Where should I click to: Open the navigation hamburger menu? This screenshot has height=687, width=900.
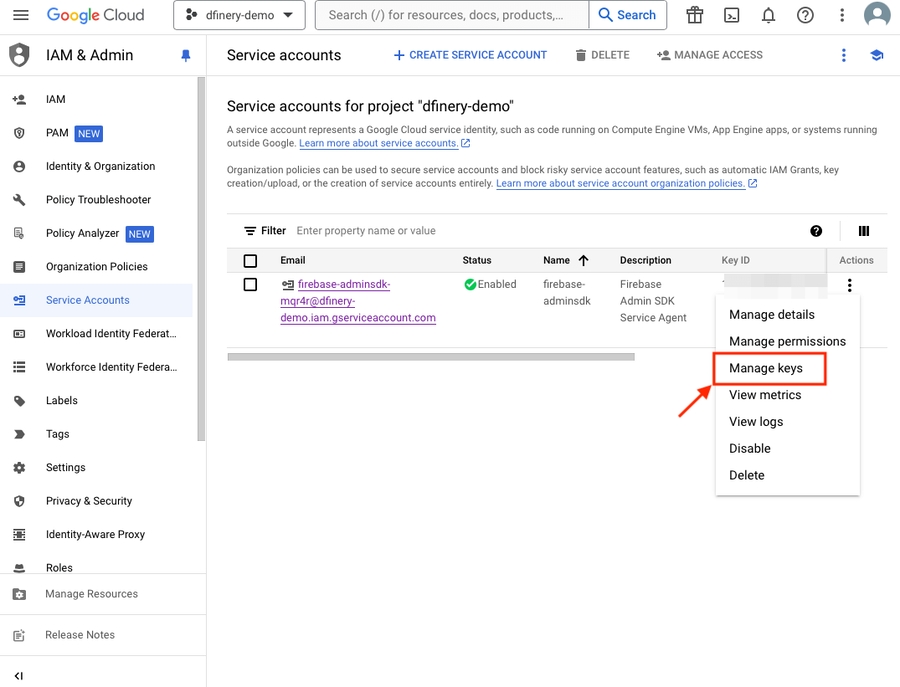click(22, 15)
